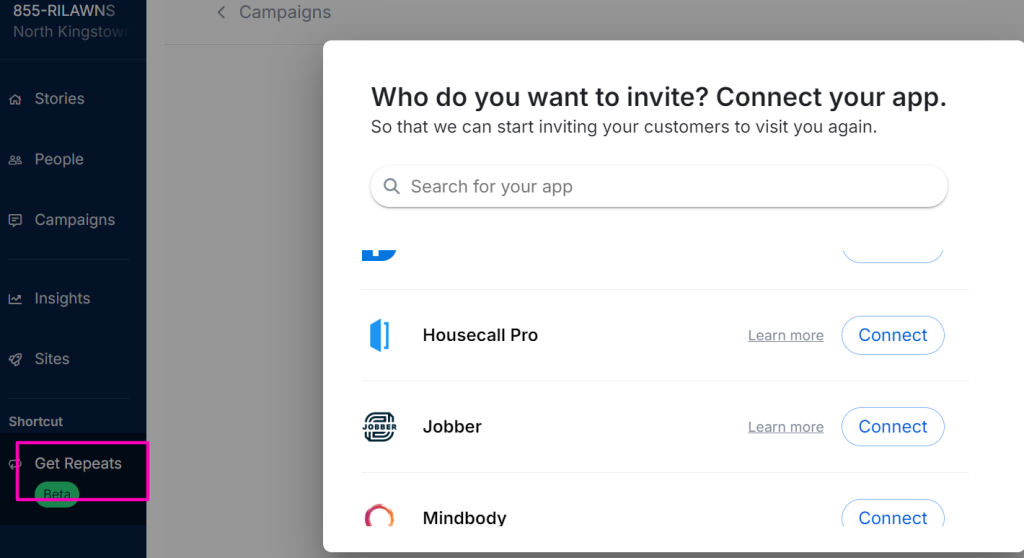Go back using the Campaigns chevron arrow
Image resolution: width=1024 pixels, height=558 pixels.
point(221,13)
